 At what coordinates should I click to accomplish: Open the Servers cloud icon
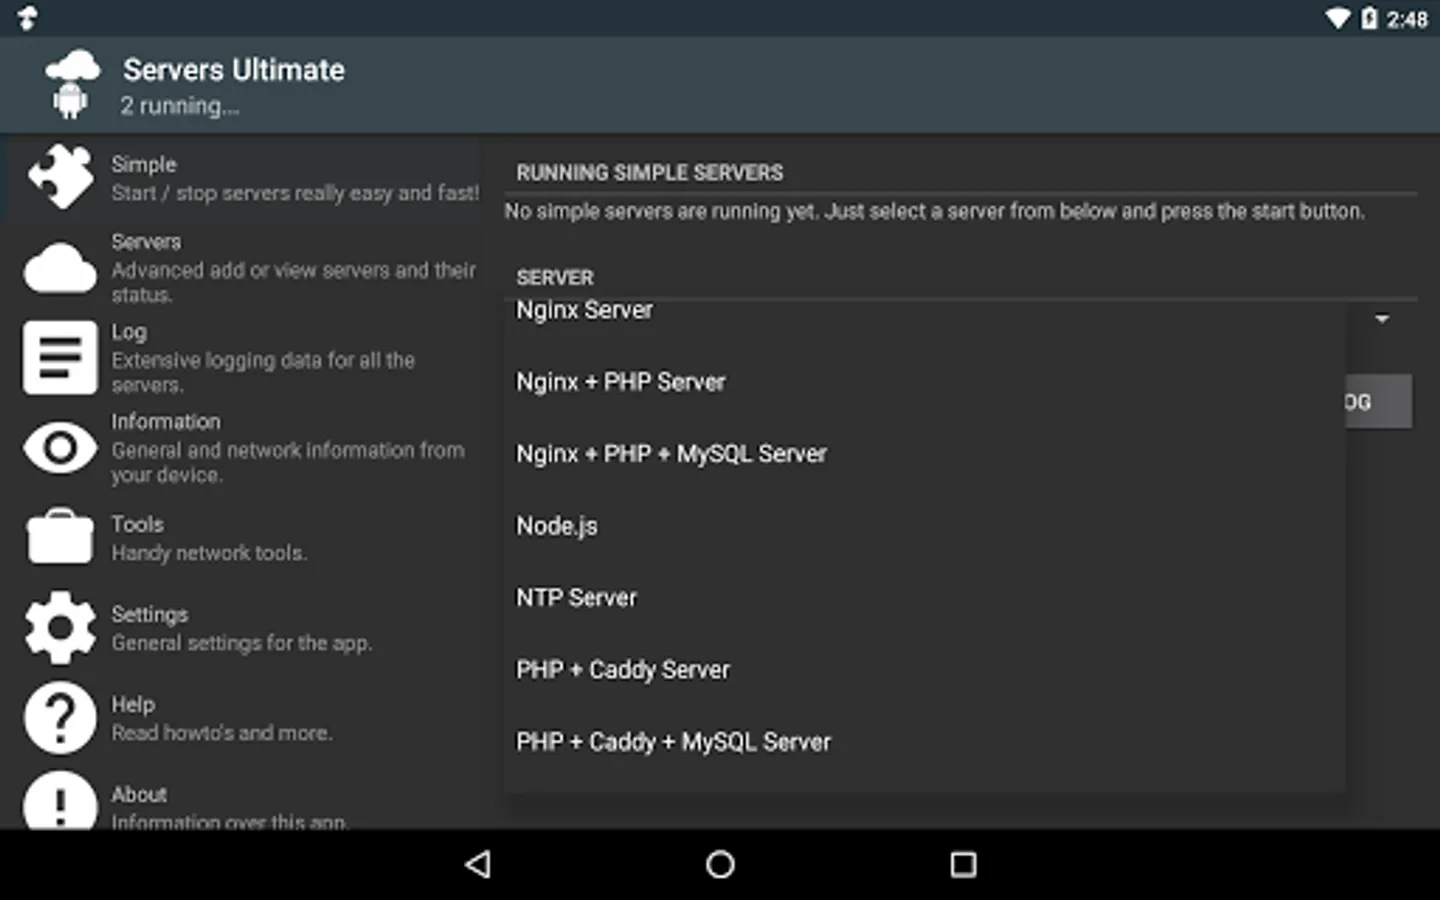pyautogui.click(x=60, y=268)
